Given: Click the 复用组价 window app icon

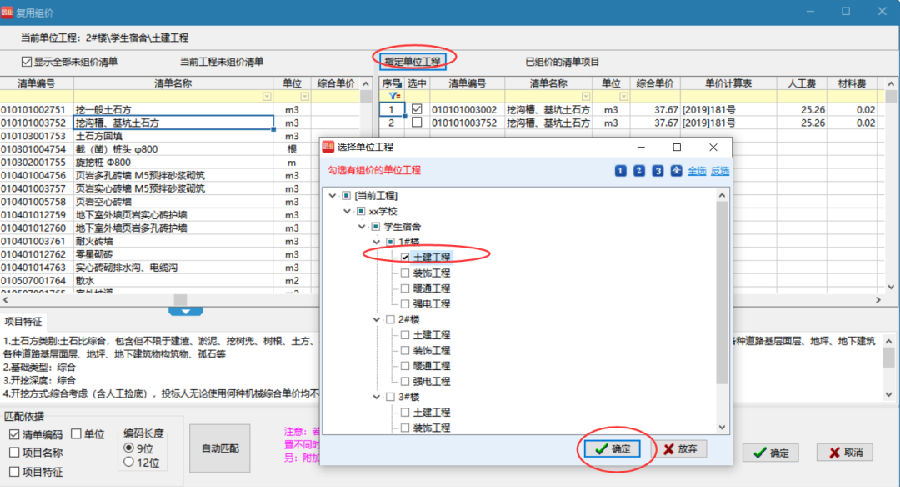Looking at the screenshot, I should click(x=11, y=12).
